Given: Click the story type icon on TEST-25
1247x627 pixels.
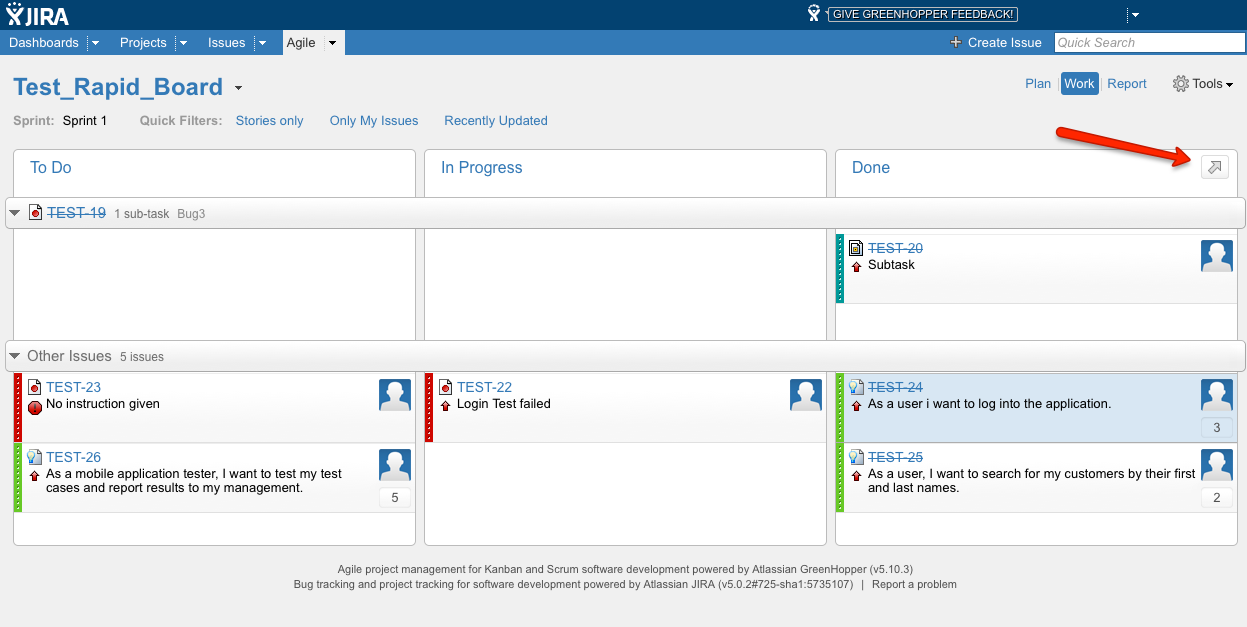Looking at the screenshot, I should coord(856,457).
